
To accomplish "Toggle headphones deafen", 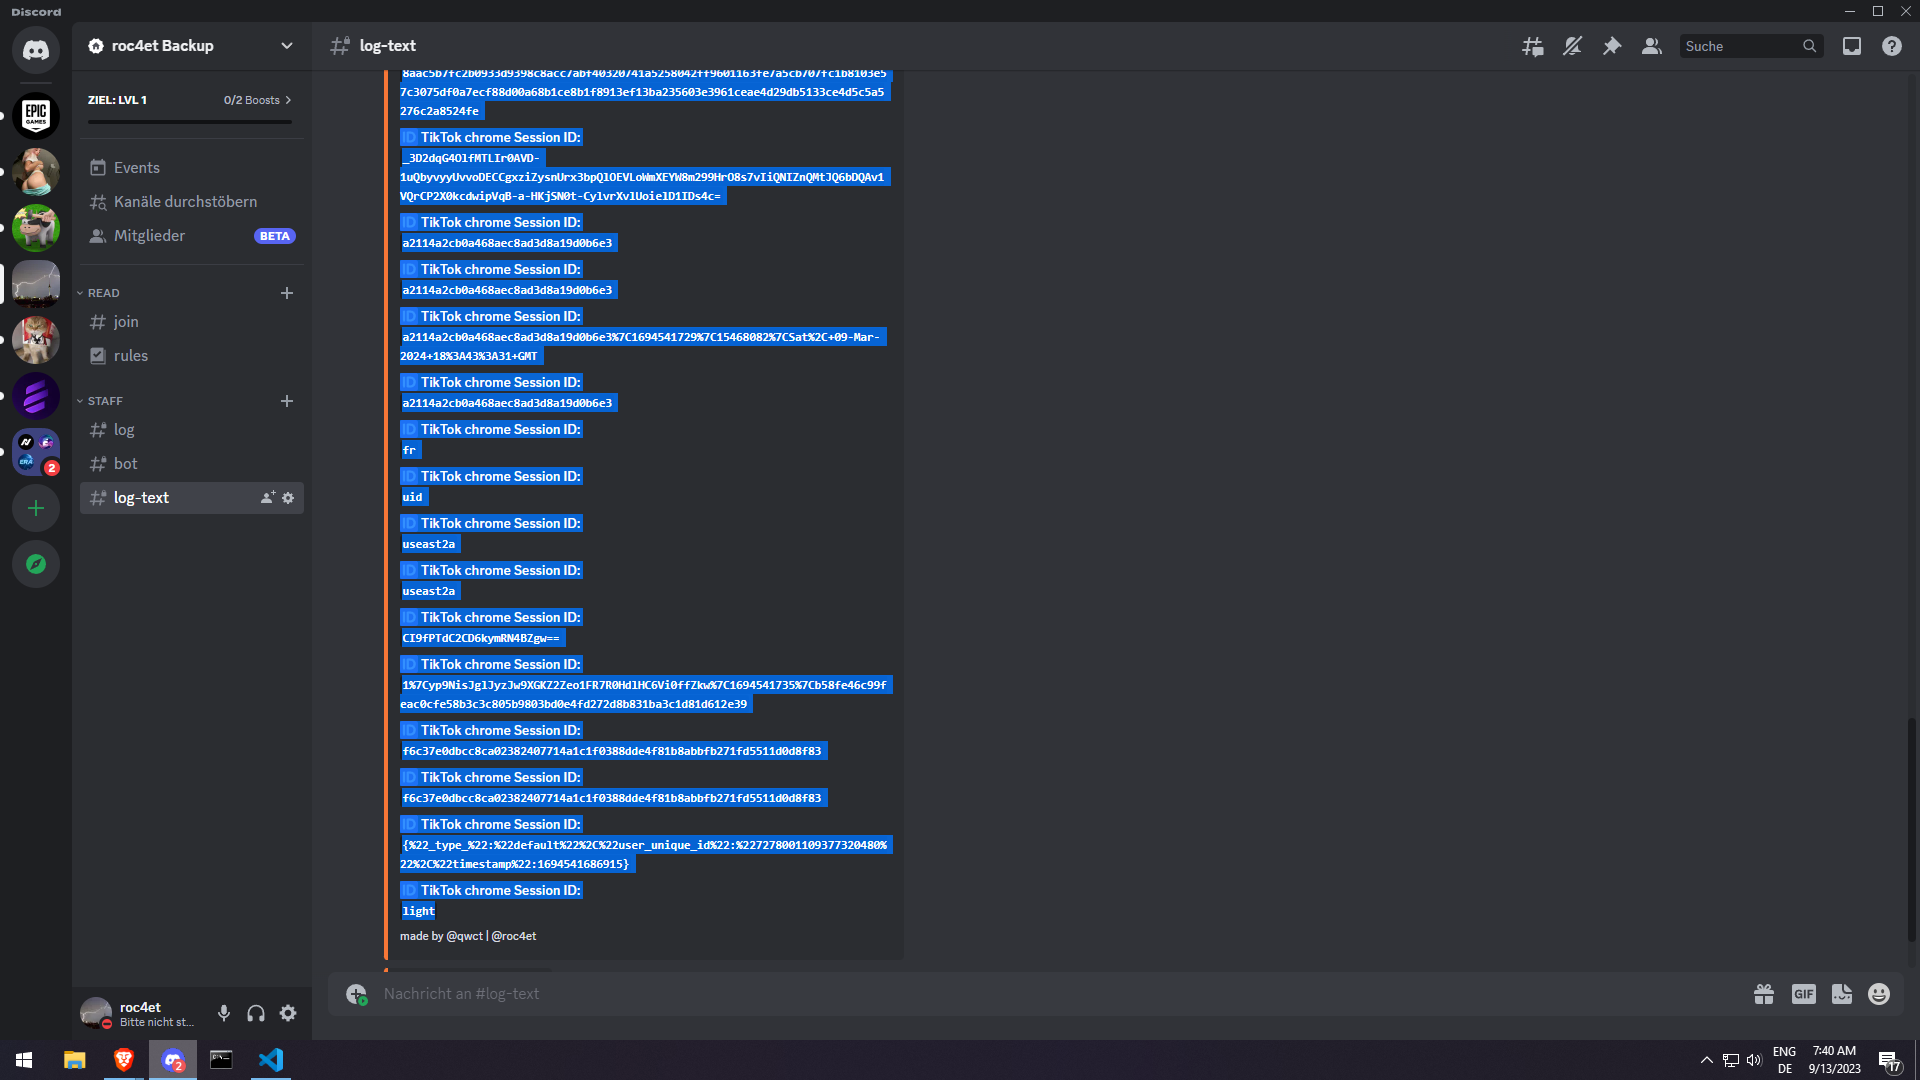I will pyautogui.click(x=256, y=1013).
